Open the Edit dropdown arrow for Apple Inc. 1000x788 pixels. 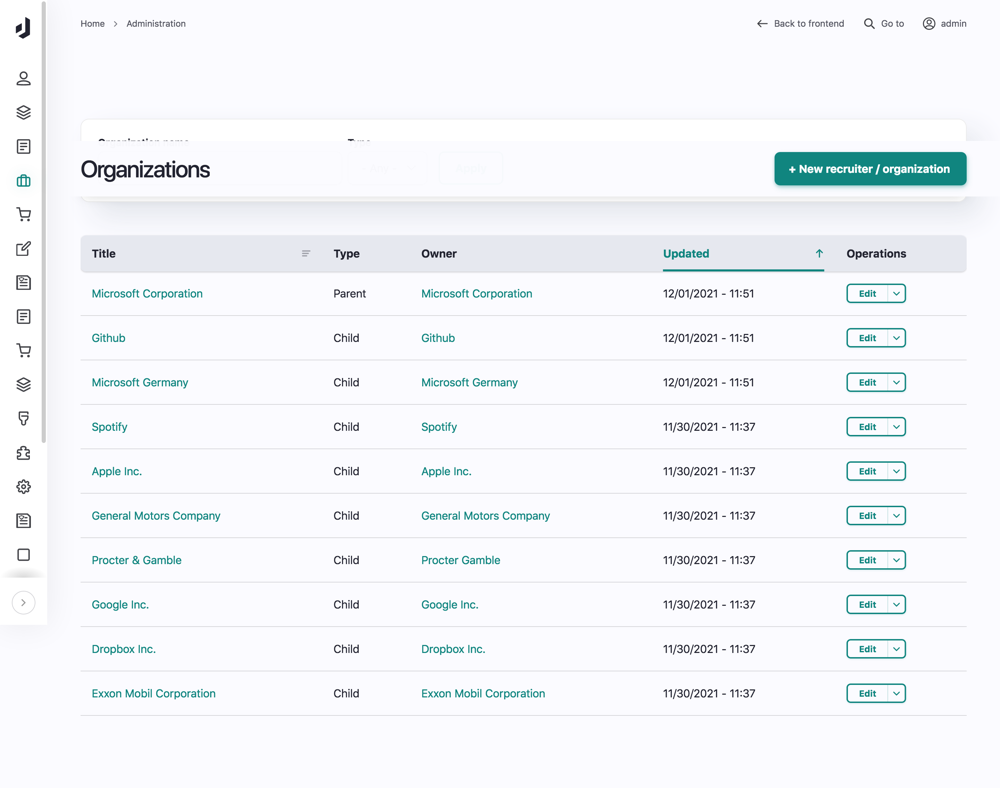(896, 471)
